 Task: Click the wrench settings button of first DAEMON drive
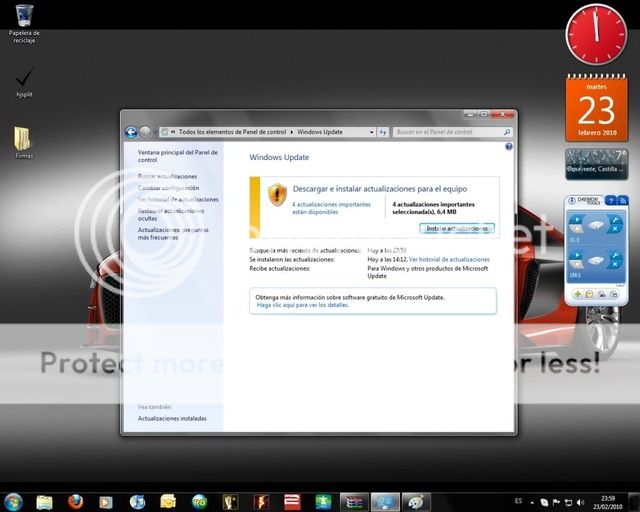coord(615,220)
